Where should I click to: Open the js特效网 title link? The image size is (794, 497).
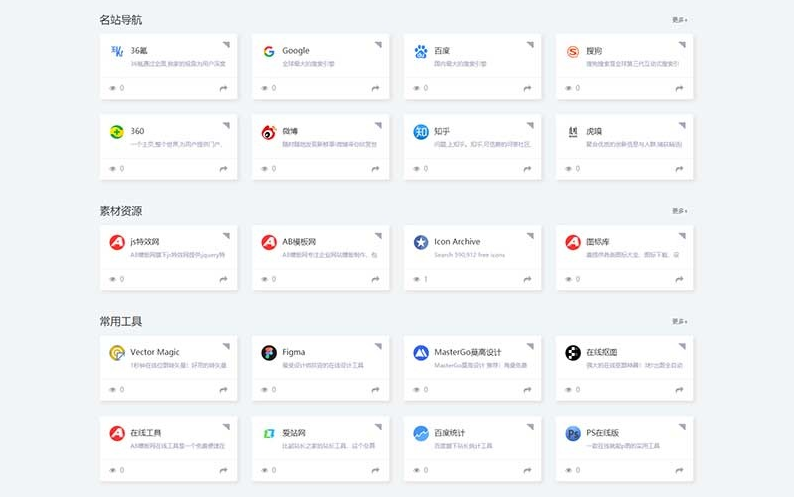point(147,242)
